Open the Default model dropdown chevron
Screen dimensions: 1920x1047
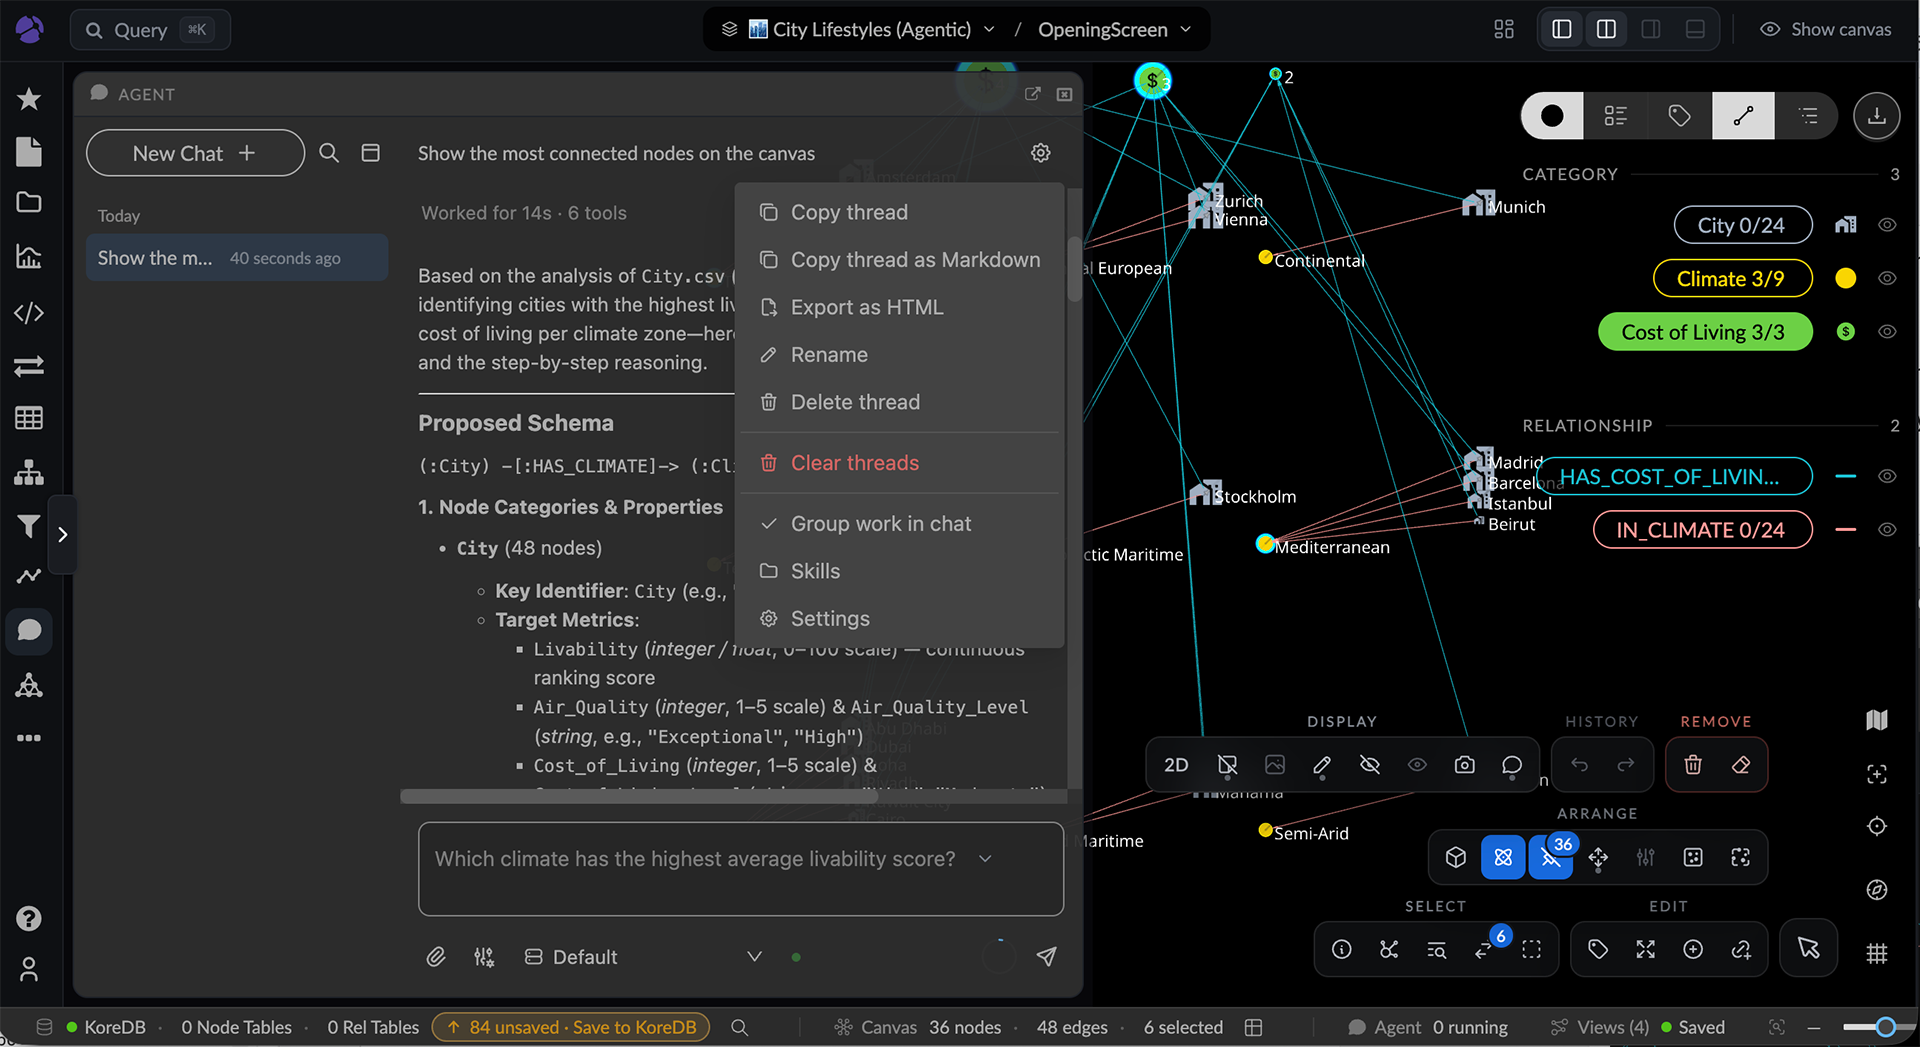754,957
